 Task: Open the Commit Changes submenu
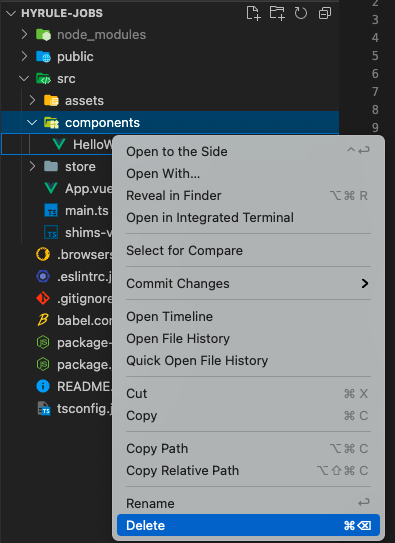249,283
